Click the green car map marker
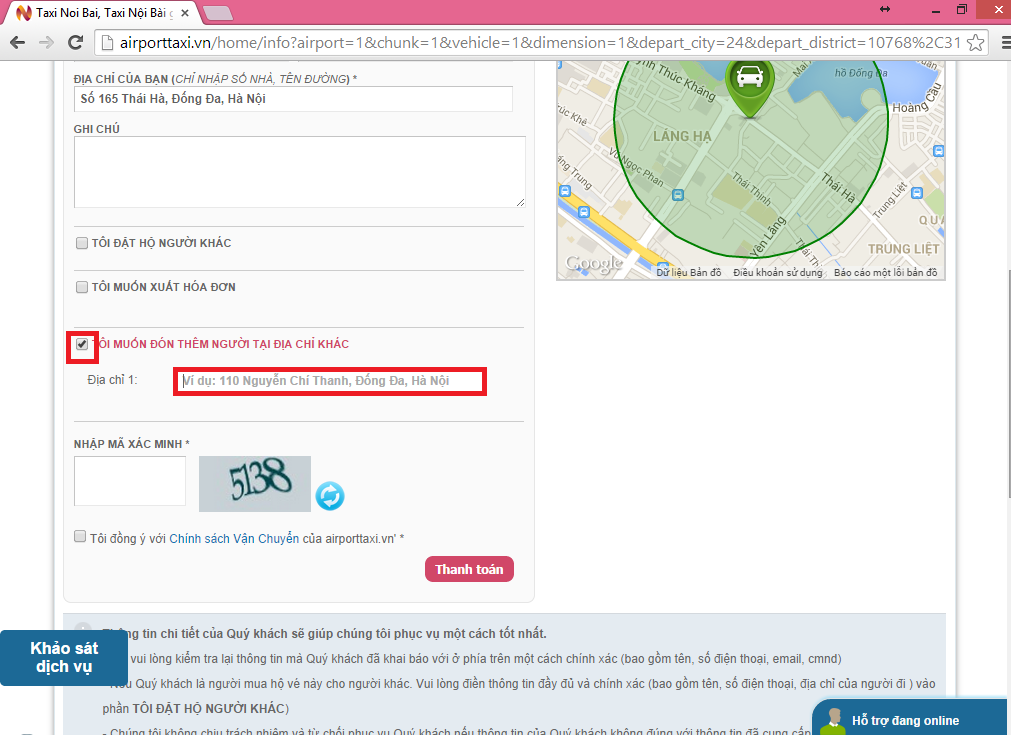 click(746, 84)
